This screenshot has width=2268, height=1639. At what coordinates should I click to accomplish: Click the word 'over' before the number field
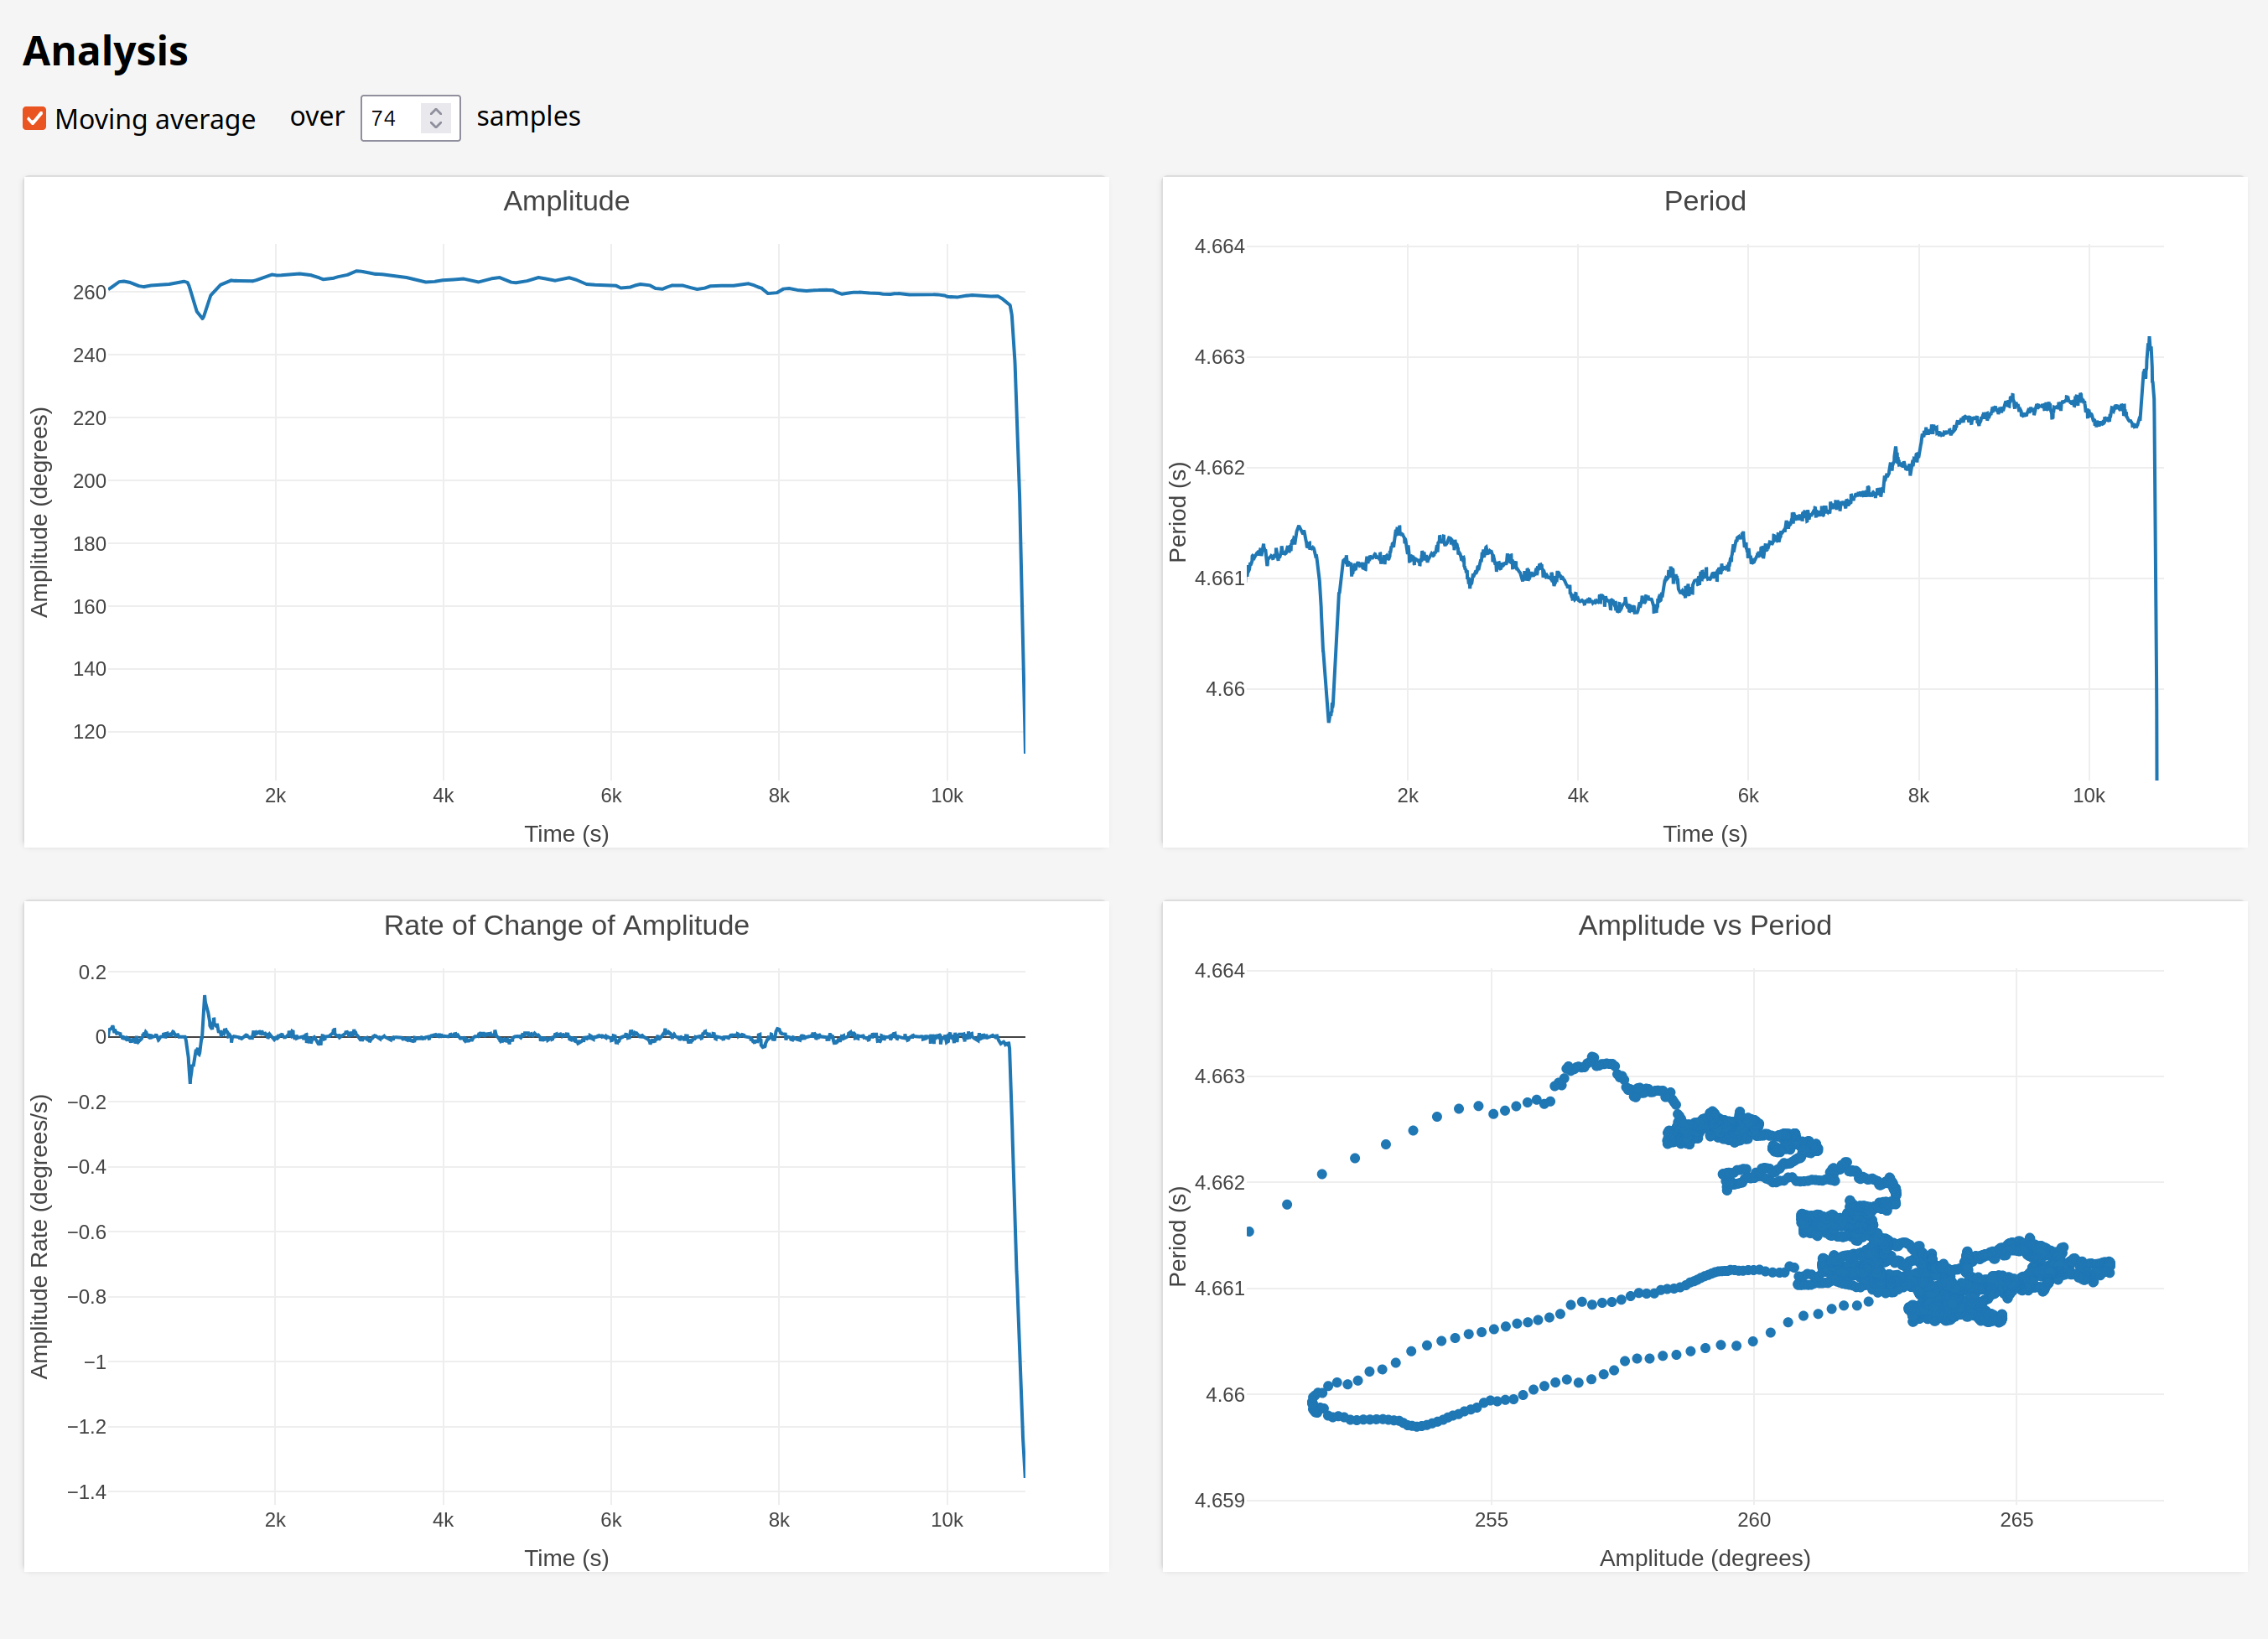click(x=317, y=117)
